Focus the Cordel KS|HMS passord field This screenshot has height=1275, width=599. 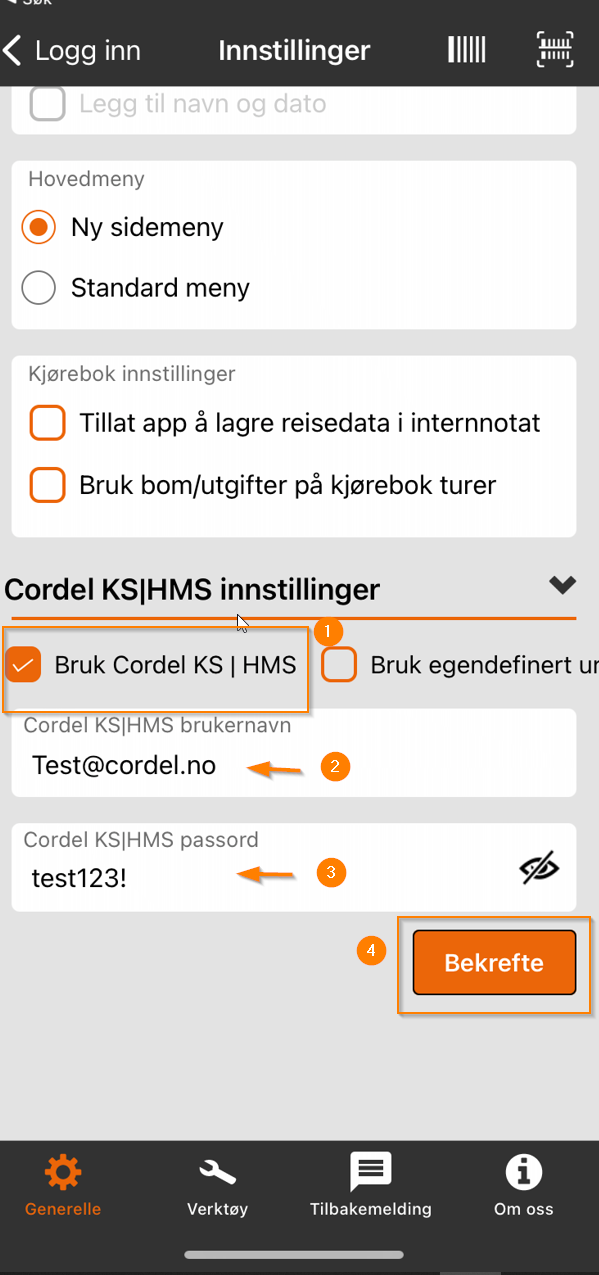294,867
